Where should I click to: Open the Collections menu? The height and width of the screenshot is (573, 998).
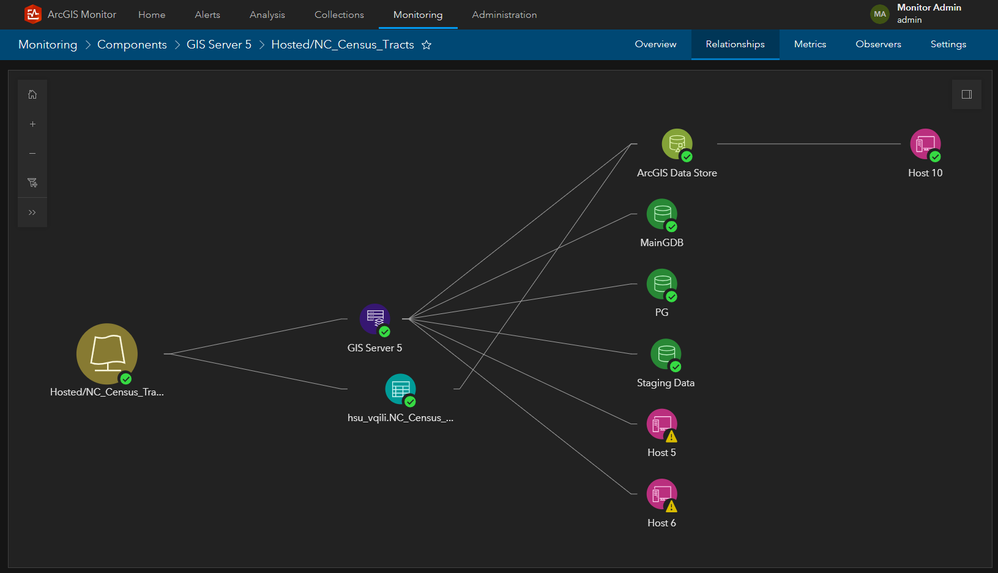click(x=339, y=15)
